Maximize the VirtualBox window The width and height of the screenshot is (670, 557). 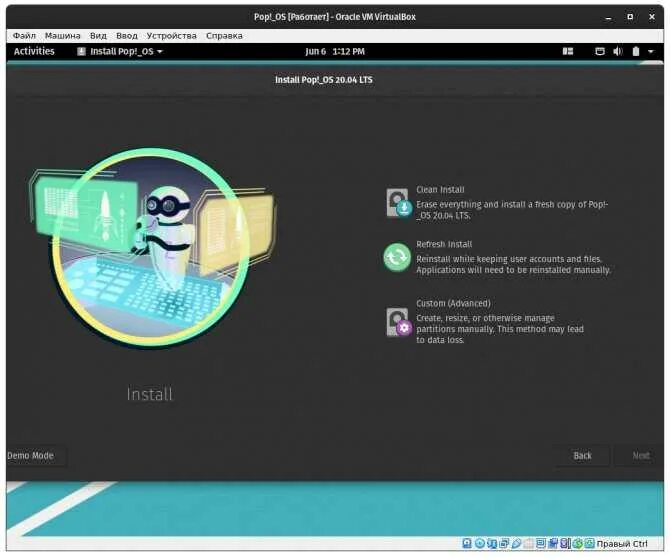(x=630, y=17)
